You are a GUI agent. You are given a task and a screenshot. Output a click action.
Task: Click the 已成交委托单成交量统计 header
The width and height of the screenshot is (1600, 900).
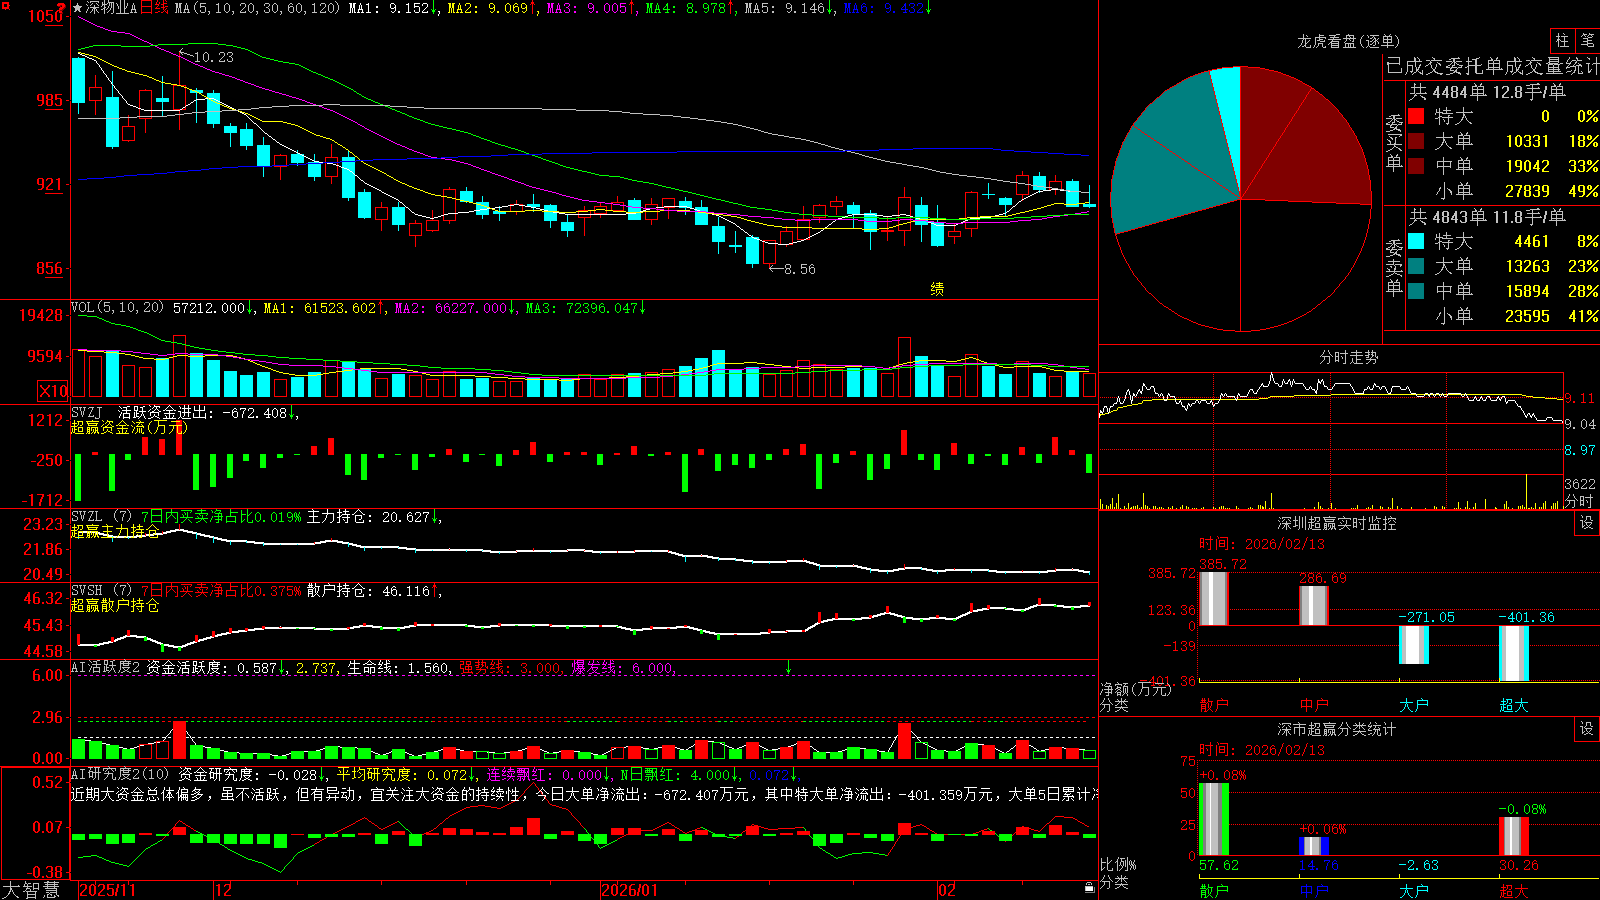1492,66
